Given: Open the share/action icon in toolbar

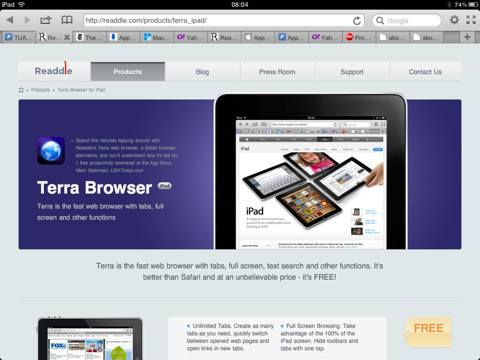Looking at the screenshot, I should click(x=46, y=20).
